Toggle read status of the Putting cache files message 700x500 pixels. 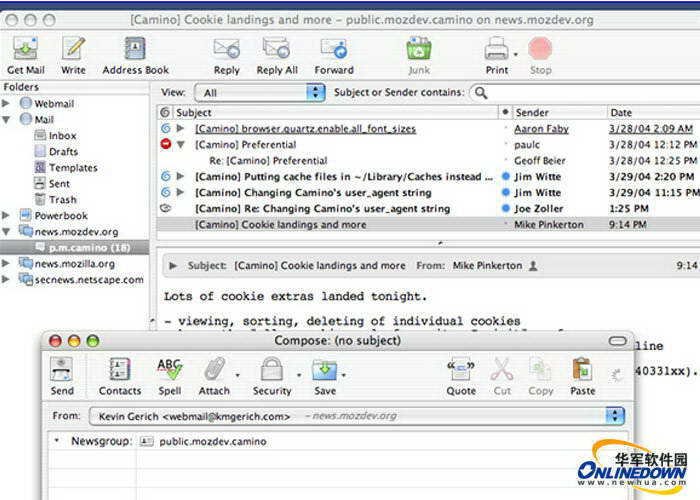click(x=506, y=176)
